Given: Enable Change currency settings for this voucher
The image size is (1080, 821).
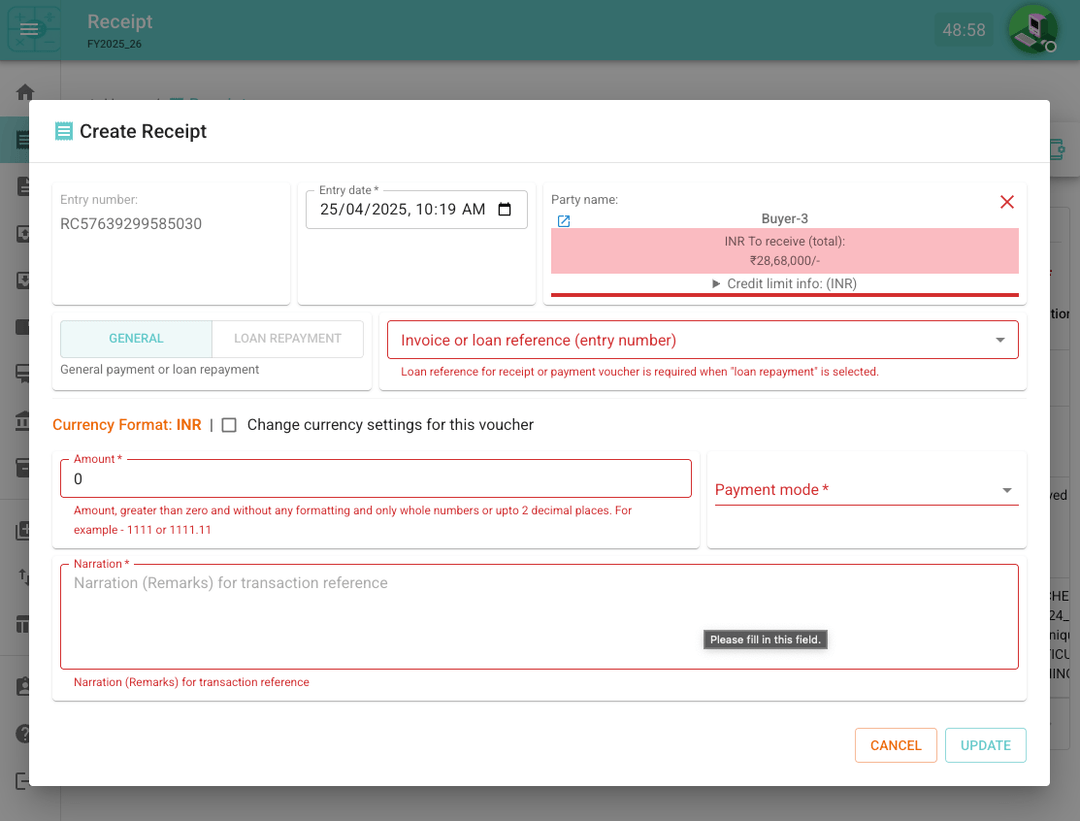Looking at the screenshot, I should pyautogui.click(x=229, y=425).
